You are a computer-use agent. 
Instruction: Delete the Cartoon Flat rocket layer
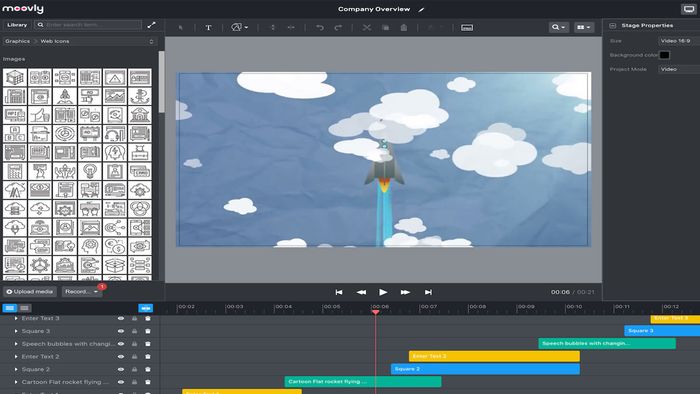pyautogui.click(x=148, y=382)
